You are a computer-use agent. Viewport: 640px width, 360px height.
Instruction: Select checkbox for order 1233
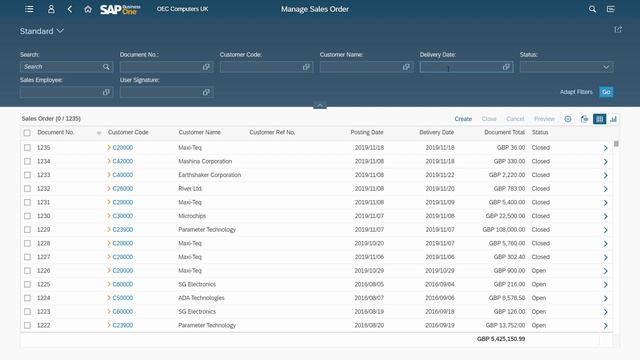pyautogui.click(x=27, y=175)
